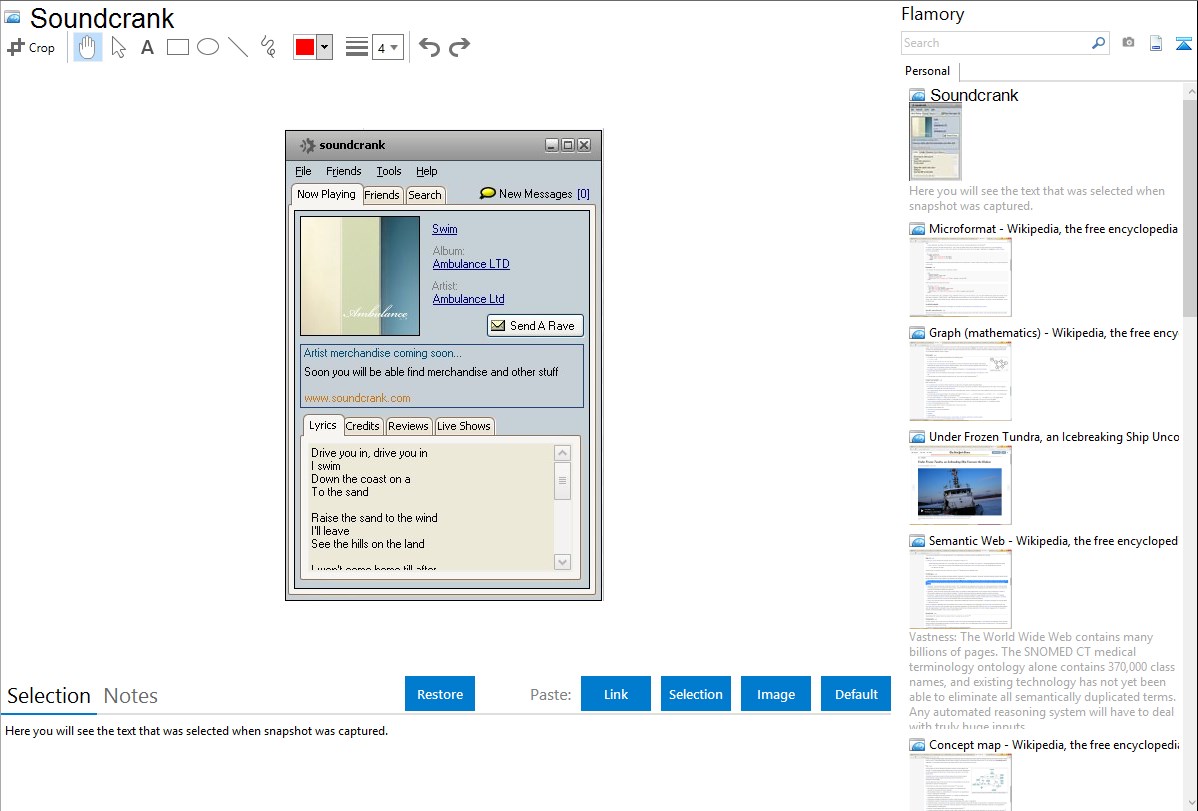Screen dimensions: 1198x811
Task: Open the Under Frozen Tundra snapshot thumbnail
Action: click(960, 485)
